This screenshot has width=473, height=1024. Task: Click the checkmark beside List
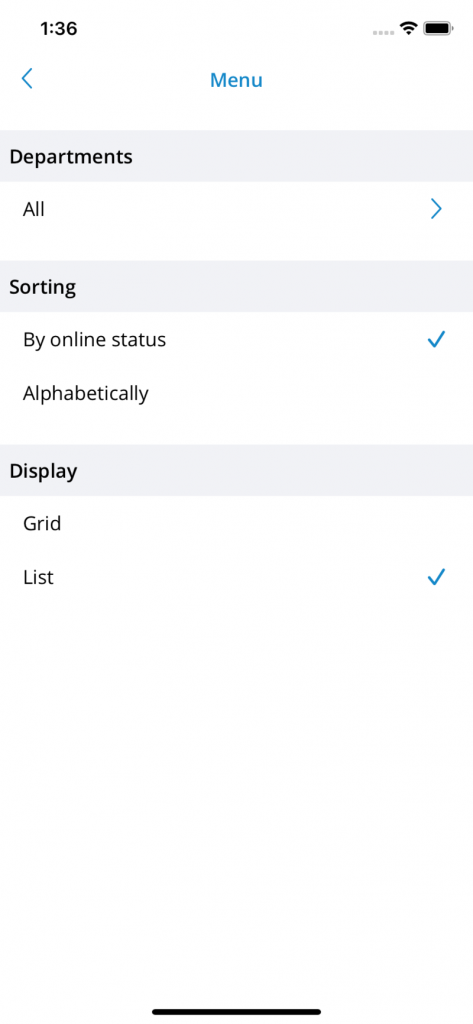(436, 577)
